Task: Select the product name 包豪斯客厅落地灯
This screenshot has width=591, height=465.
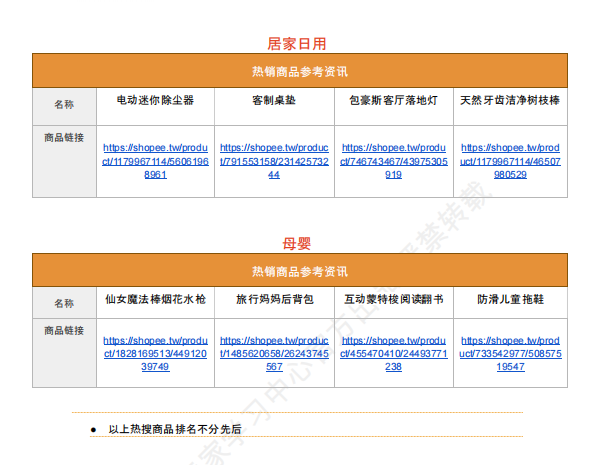Action: (393, 100)
